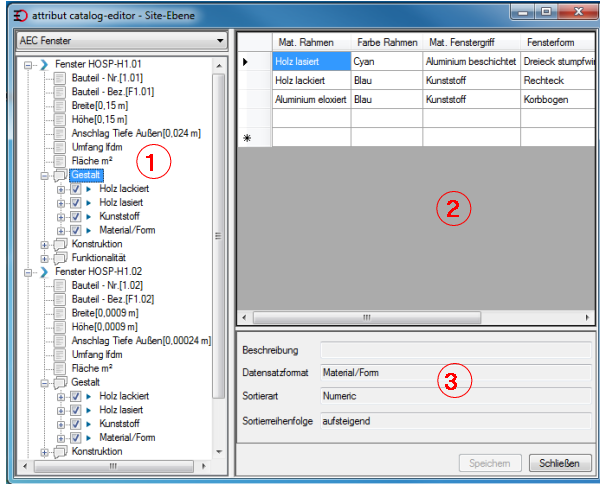Uncheck Kunststoff checkbox under HOSP-H1.02
Screen dimensions: 600x484
(75, 424)
